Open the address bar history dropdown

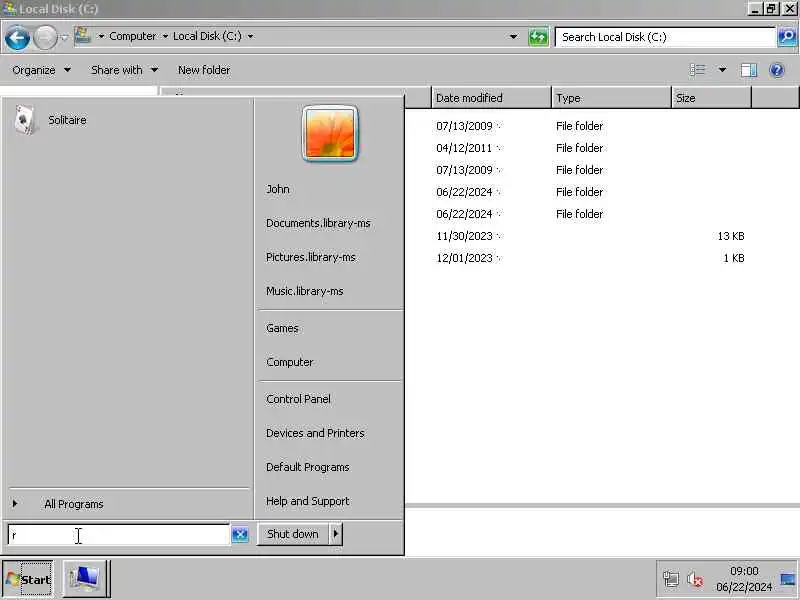(x=513, y=37)
